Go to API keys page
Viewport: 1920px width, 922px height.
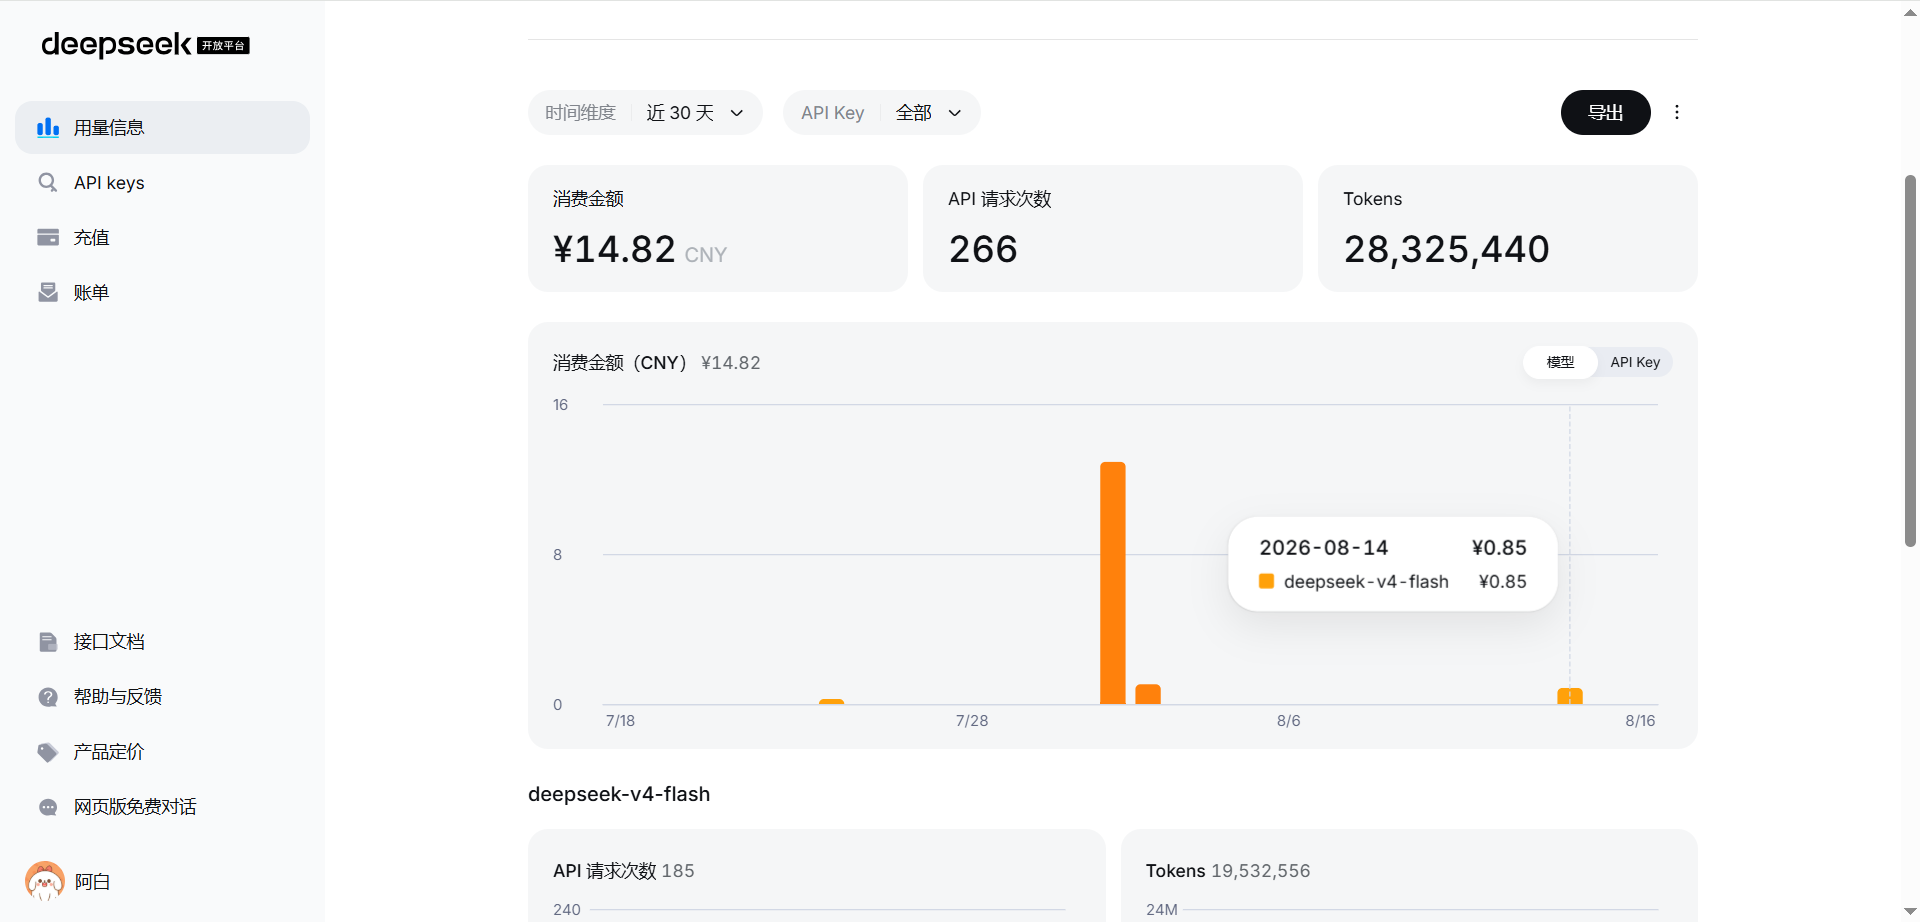162,182
